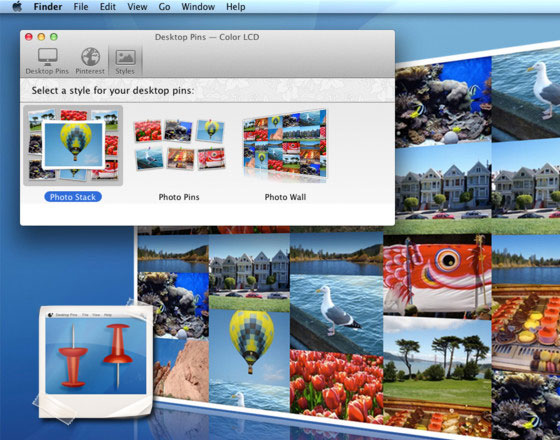Switch to the Styles toolbar tab
Screen dimensions: 560x440
tap(125, 61)
